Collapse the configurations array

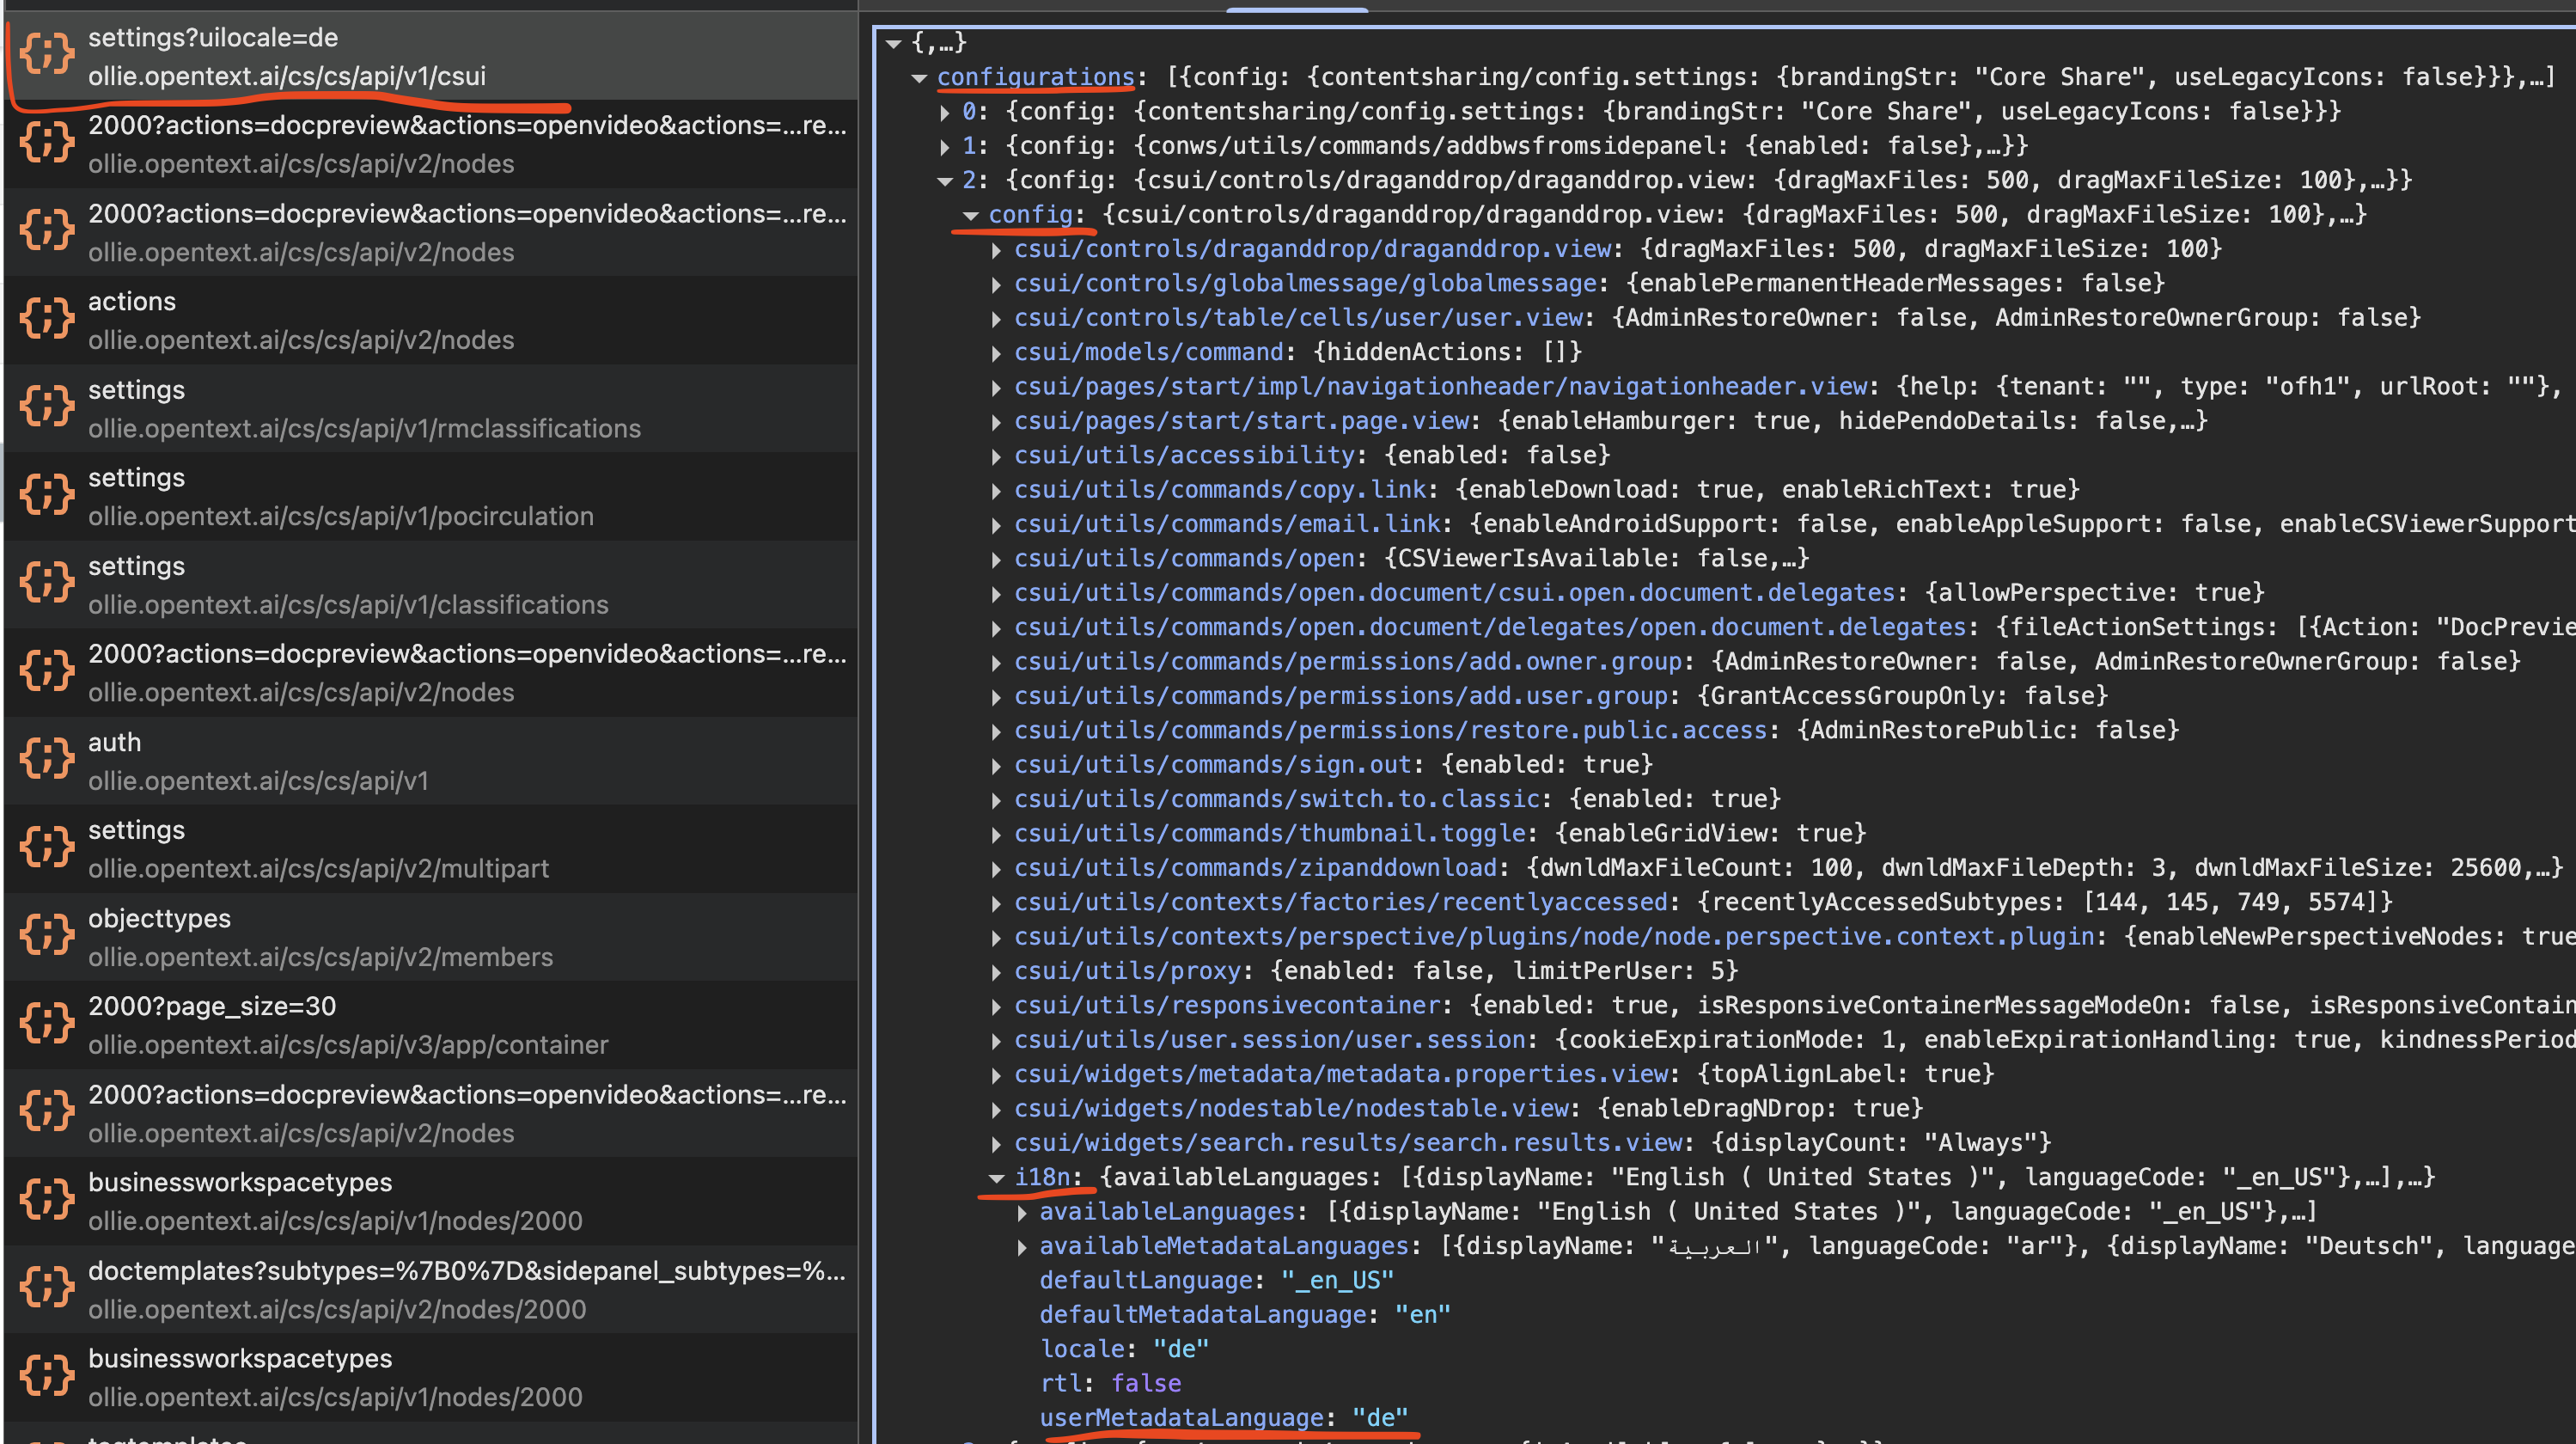(x=920, y=78)
